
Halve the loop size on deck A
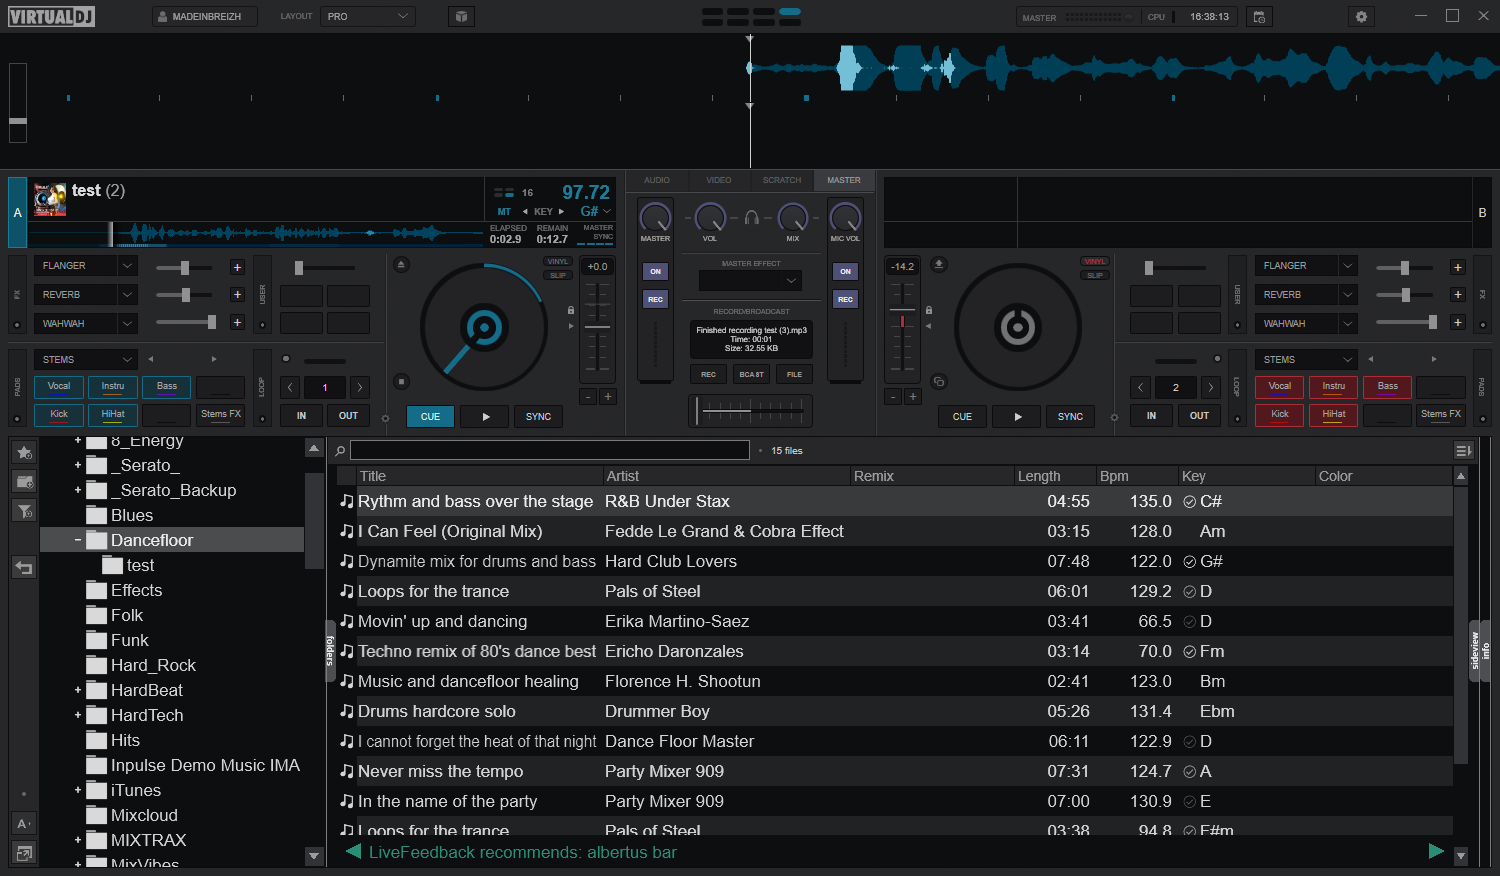pyautogui.click(x=290, y=387)
